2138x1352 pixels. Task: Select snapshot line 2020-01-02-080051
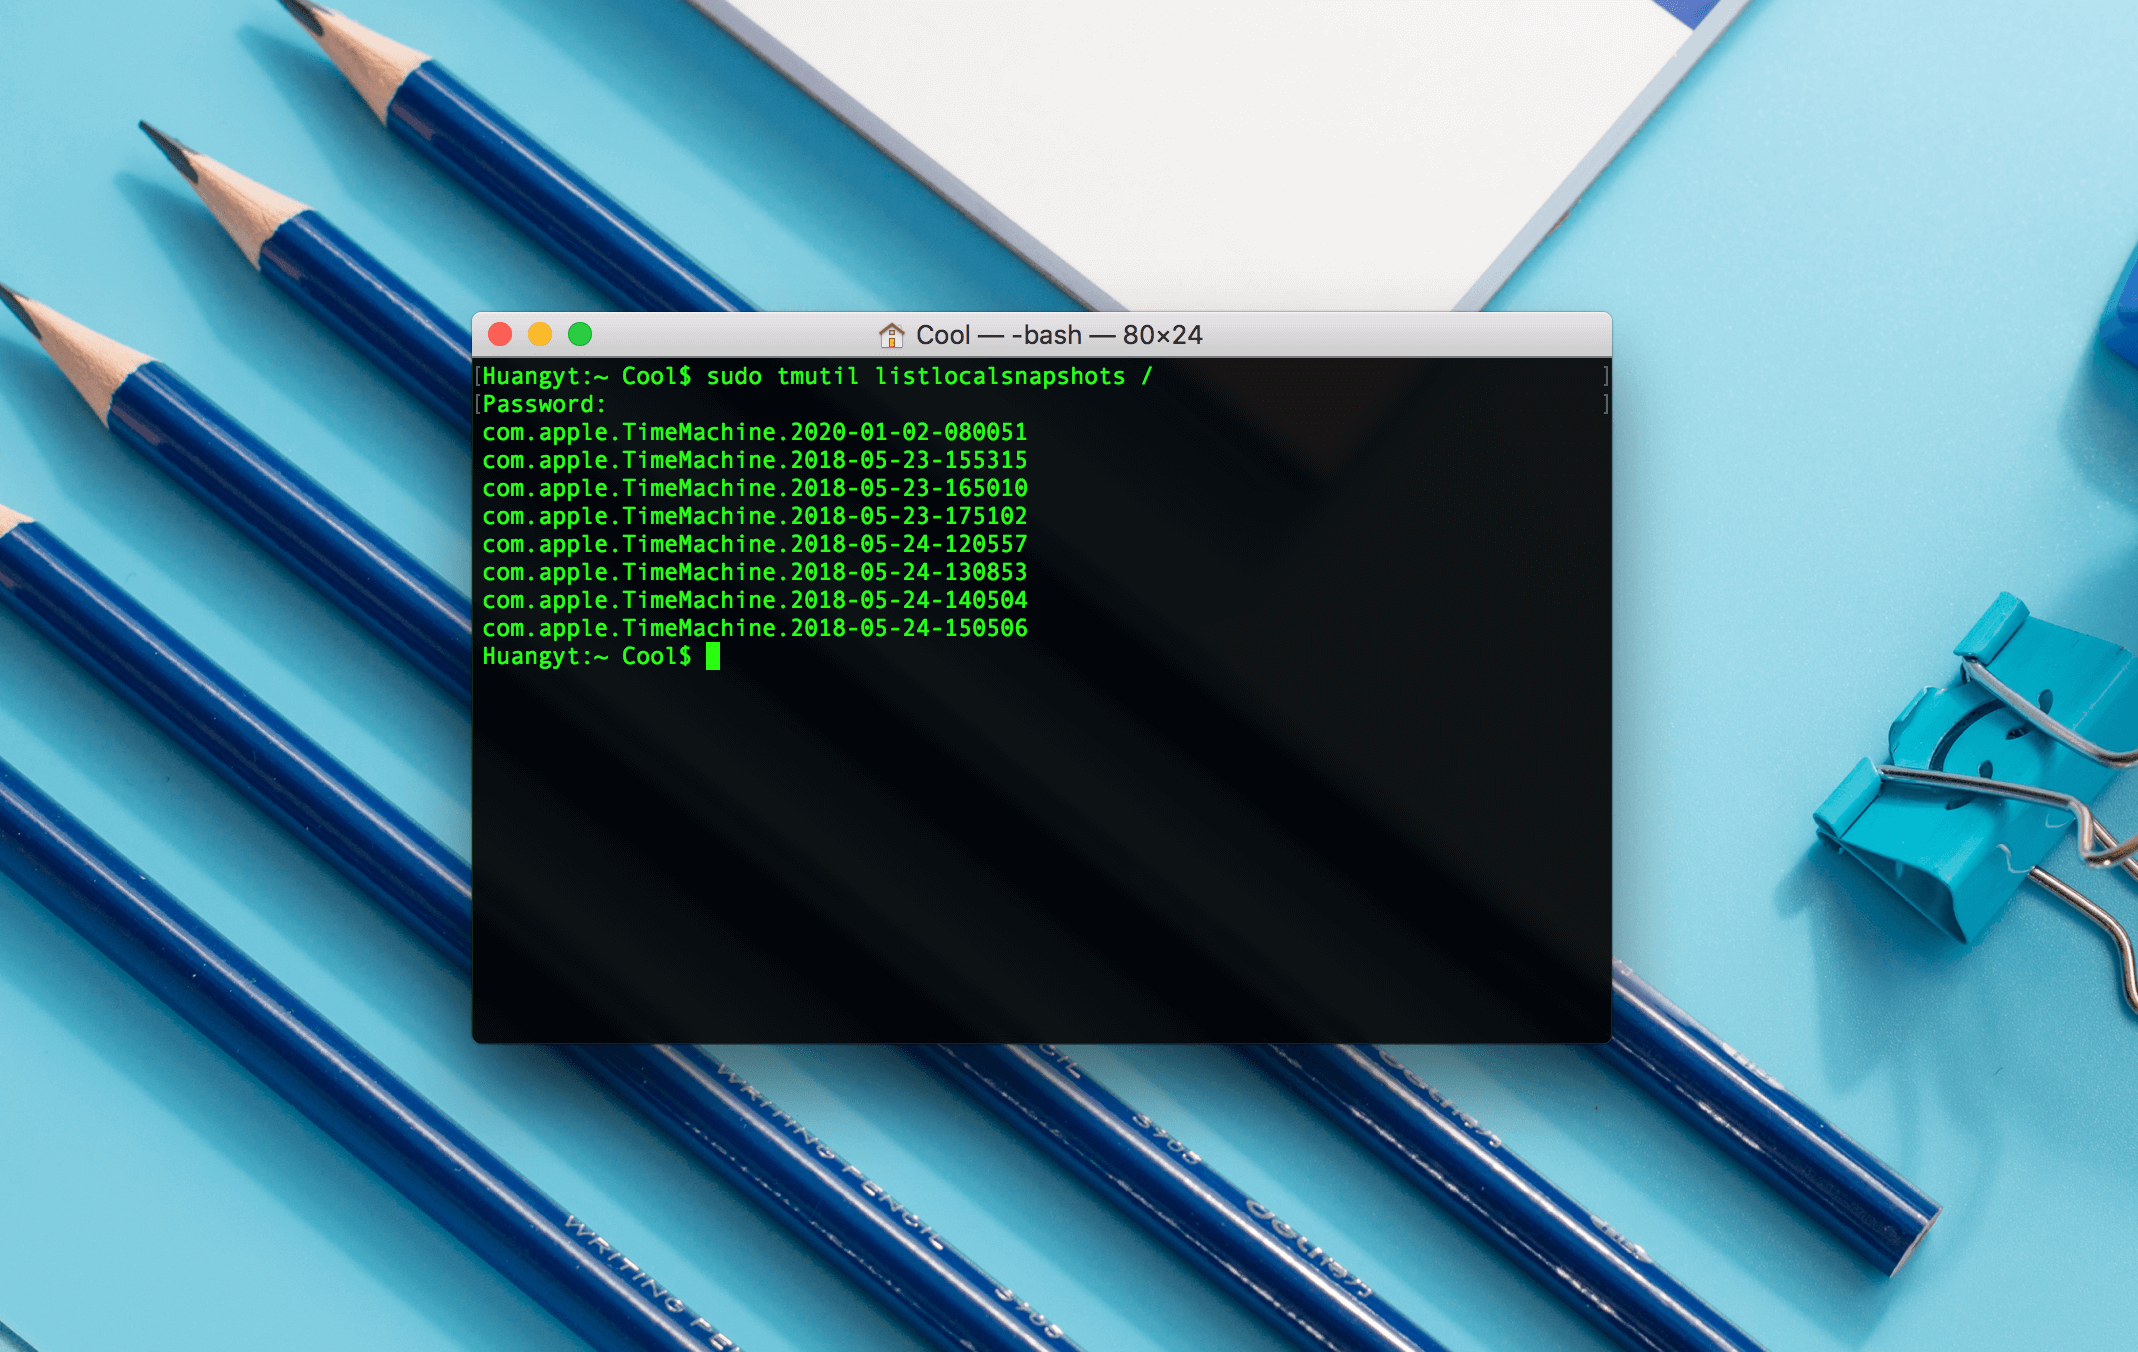coord(755,432)
